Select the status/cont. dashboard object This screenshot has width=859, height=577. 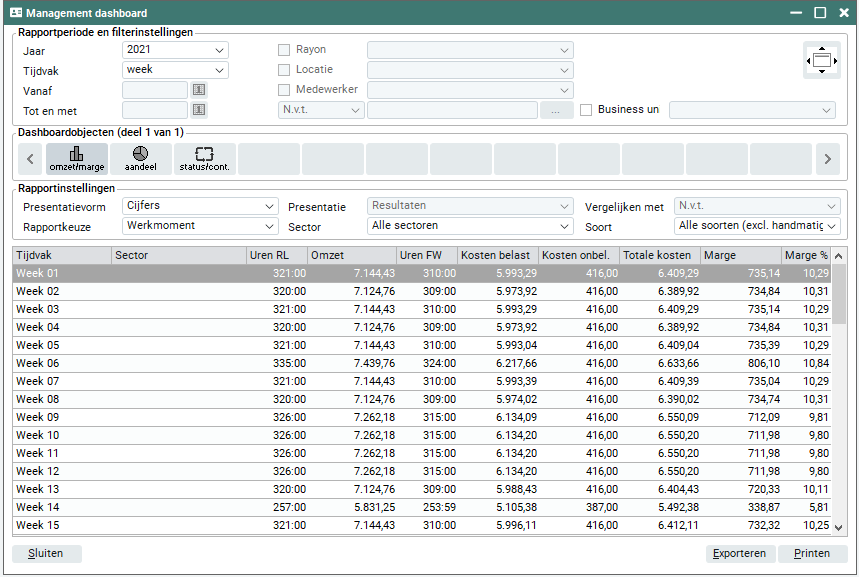coord(205,159)
